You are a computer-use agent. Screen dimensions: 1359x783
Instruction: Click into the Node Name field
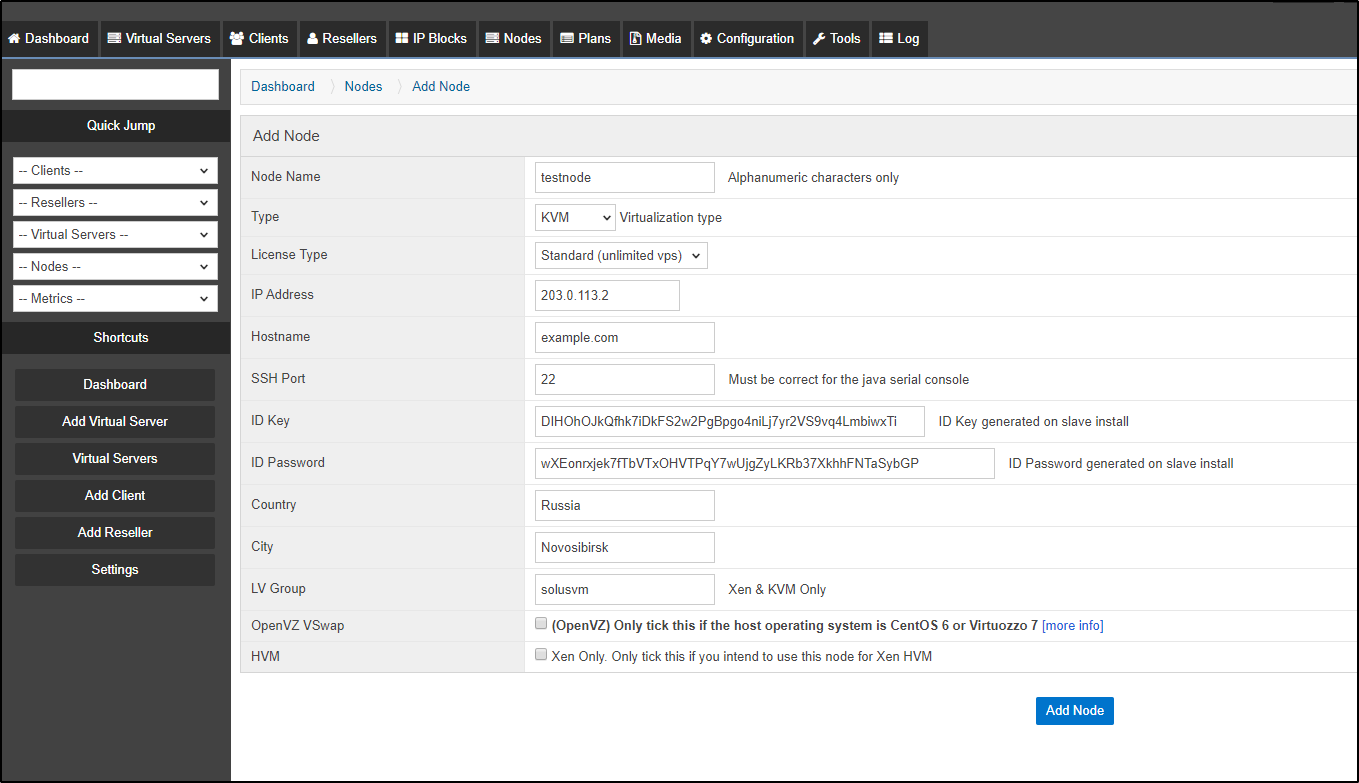(x=625, y=177)
